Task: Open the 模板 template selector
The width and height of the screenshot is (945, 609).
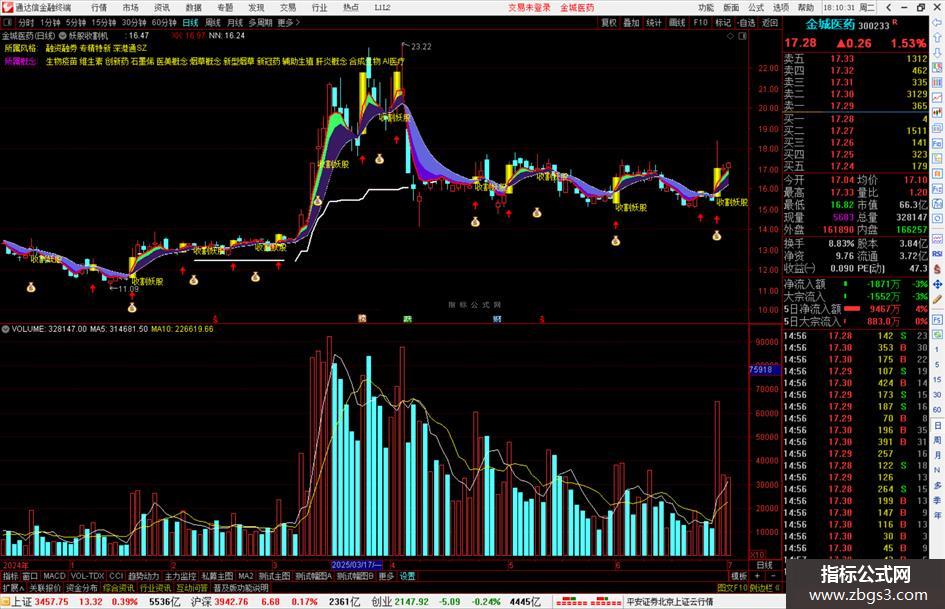Action: click(x=739, y=576)
